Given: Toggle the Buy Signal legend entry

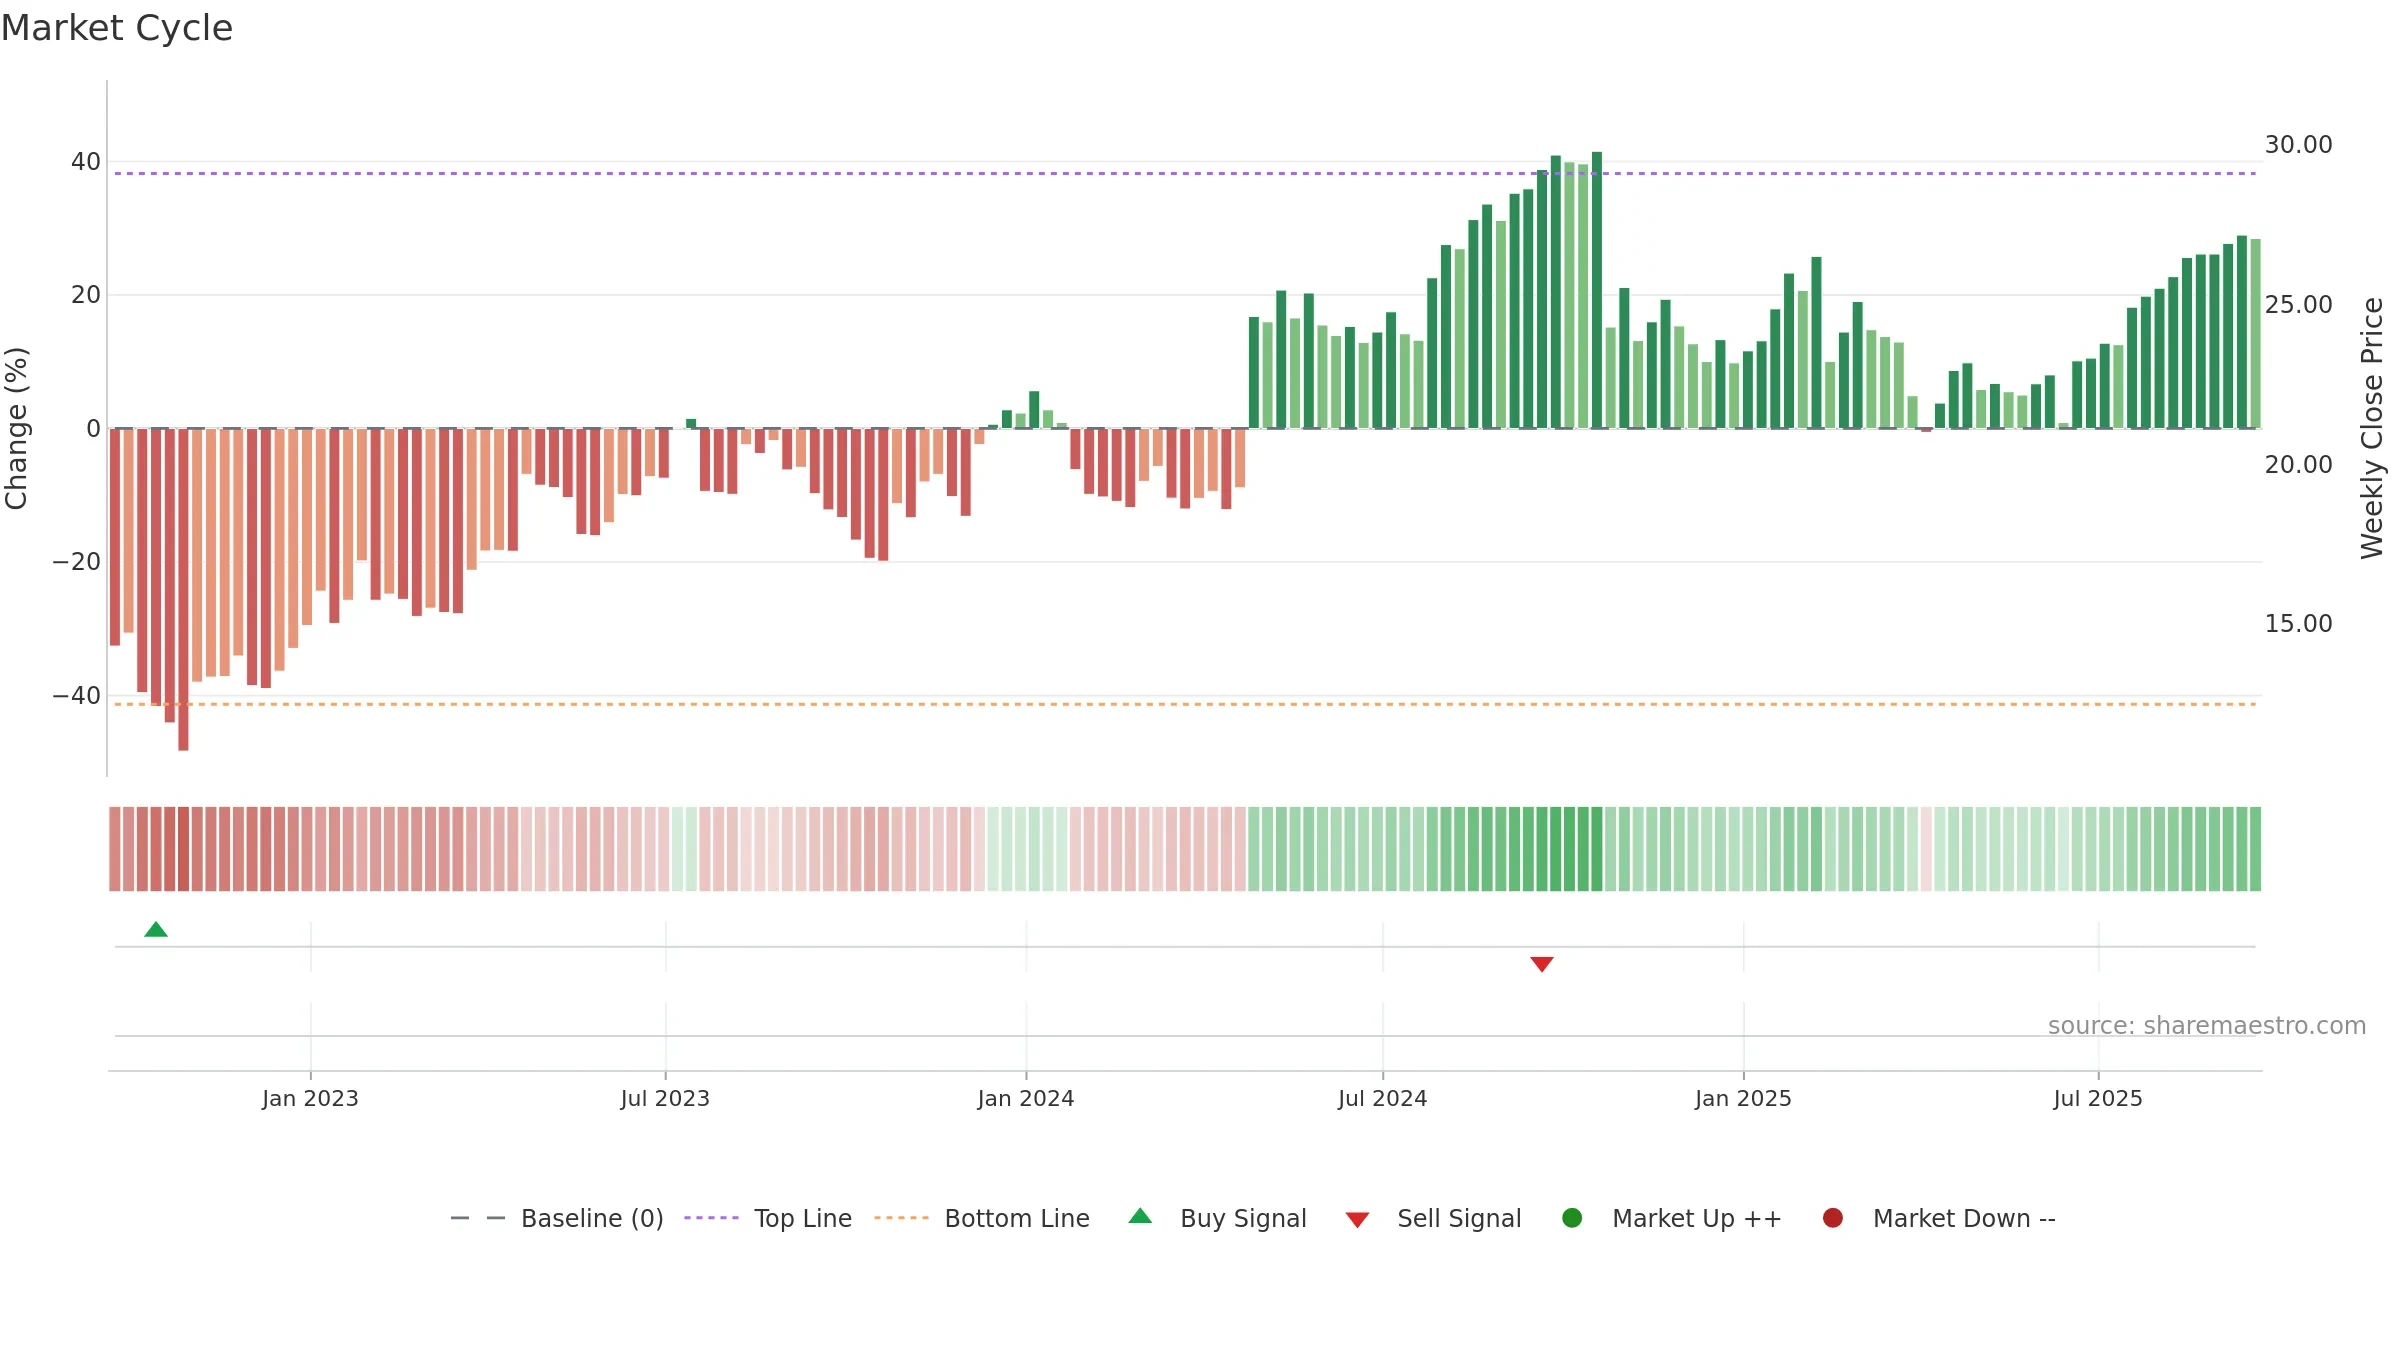Looking at the screenshot, I should click(x=1217, y=1218).
